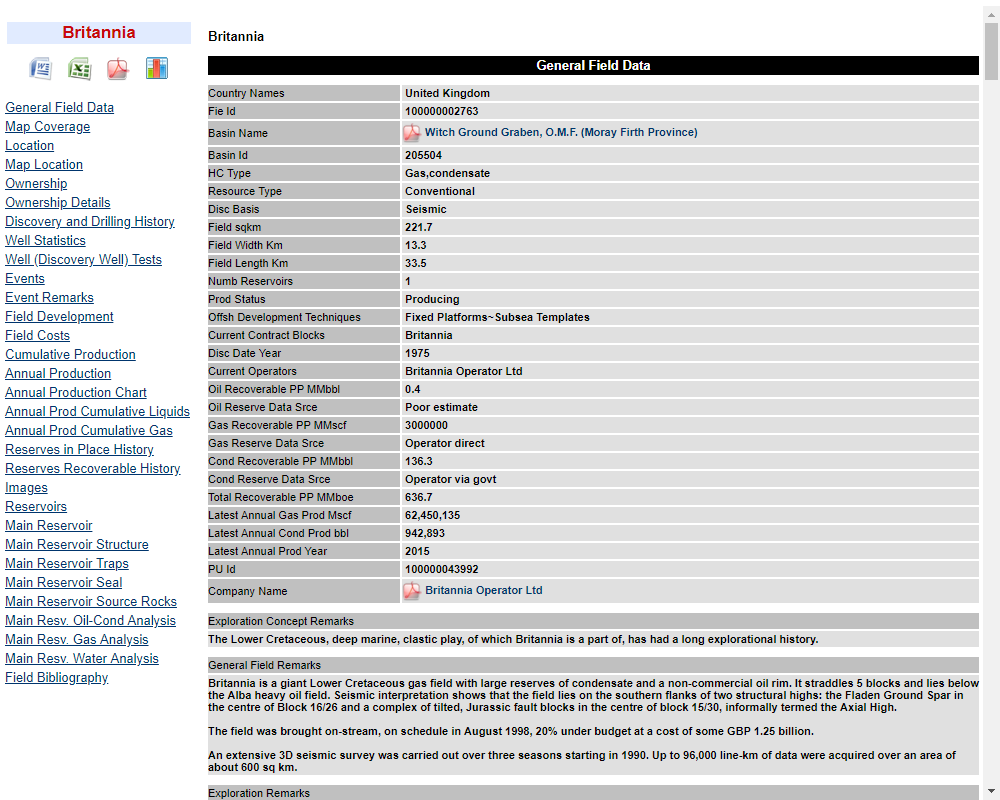The height and width of the screenshot is (800, 1000).
Task: Go to Field Bibliography section
Action: click(57, 678)
